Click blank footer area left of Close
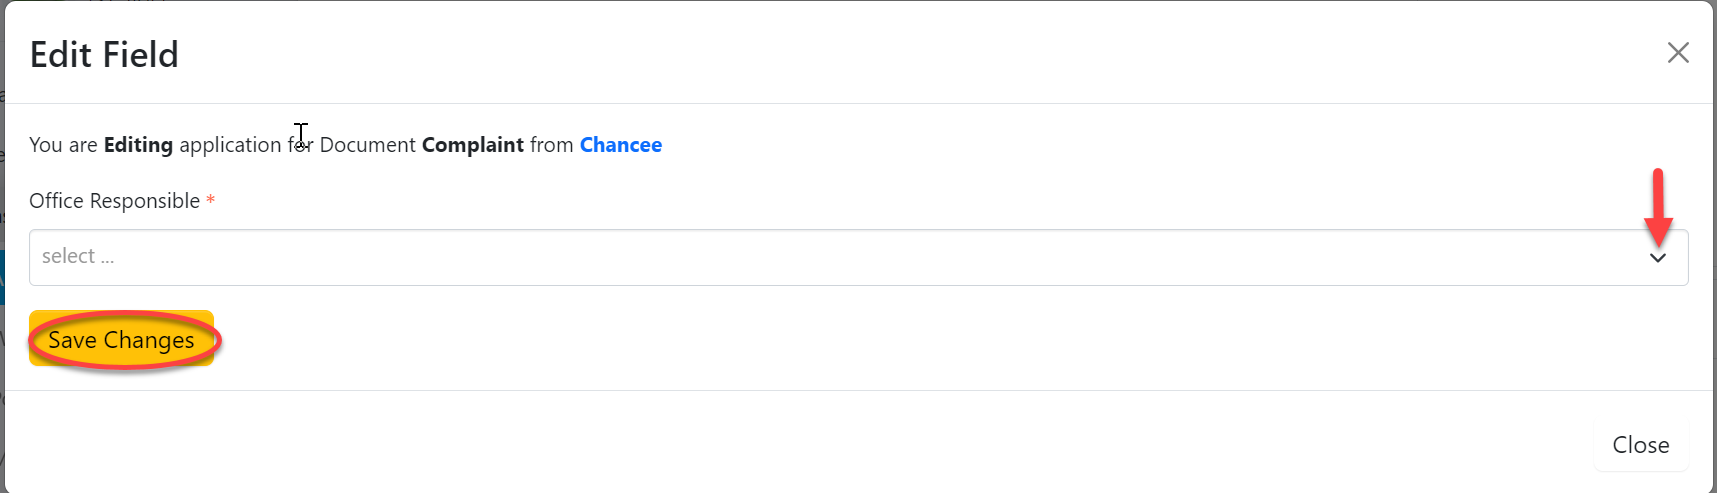The image size is (1717, 493). pos(800,445)
